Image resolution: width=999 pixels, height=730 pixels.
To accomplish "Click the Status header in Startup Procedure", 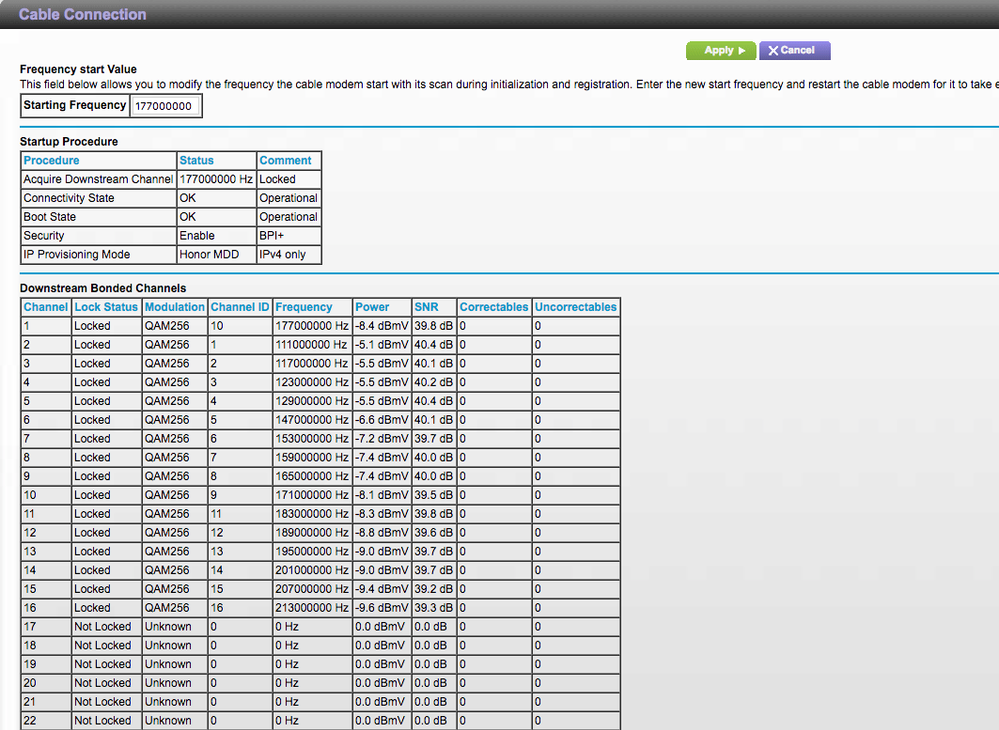I will point(197,160).
